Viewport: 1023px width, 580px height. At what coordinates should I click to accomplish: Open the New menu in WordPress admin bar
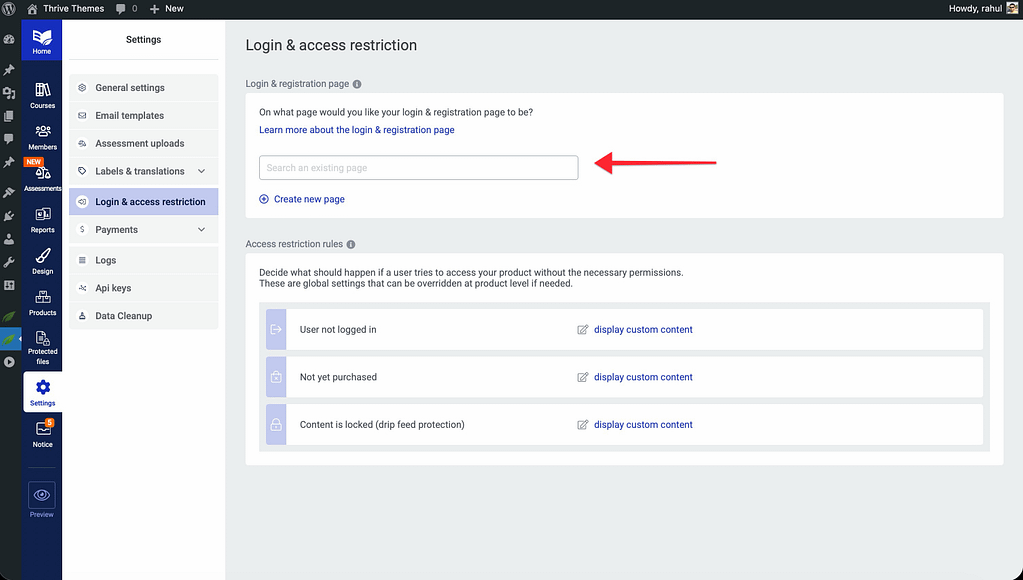(166, 8)
